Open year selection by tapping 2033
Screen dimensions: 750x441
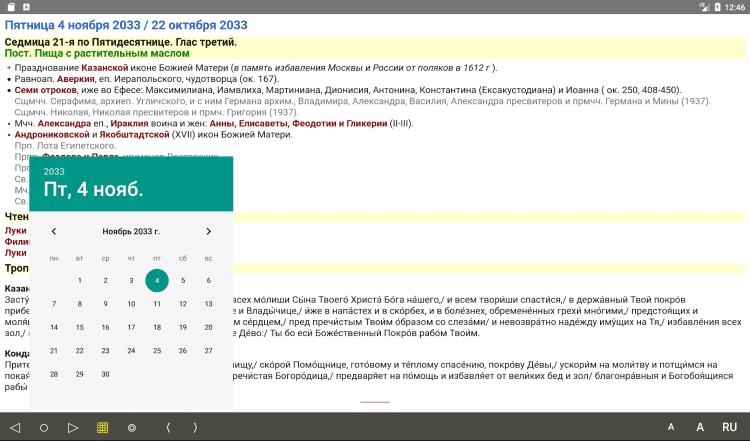pyautogui.click(x=54, y=171)
